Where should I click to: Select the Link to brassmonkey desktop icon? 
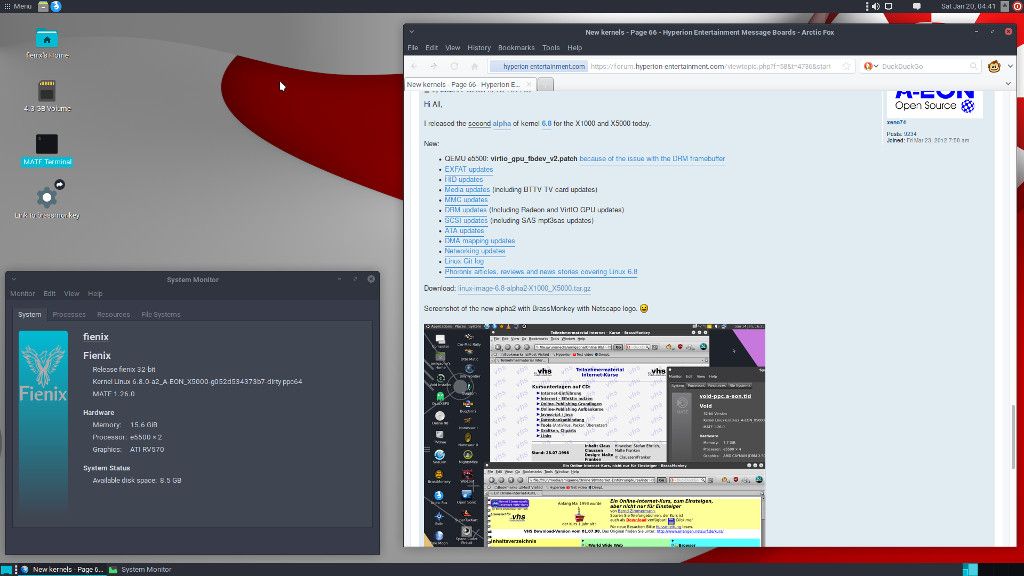tap(47, 200)
